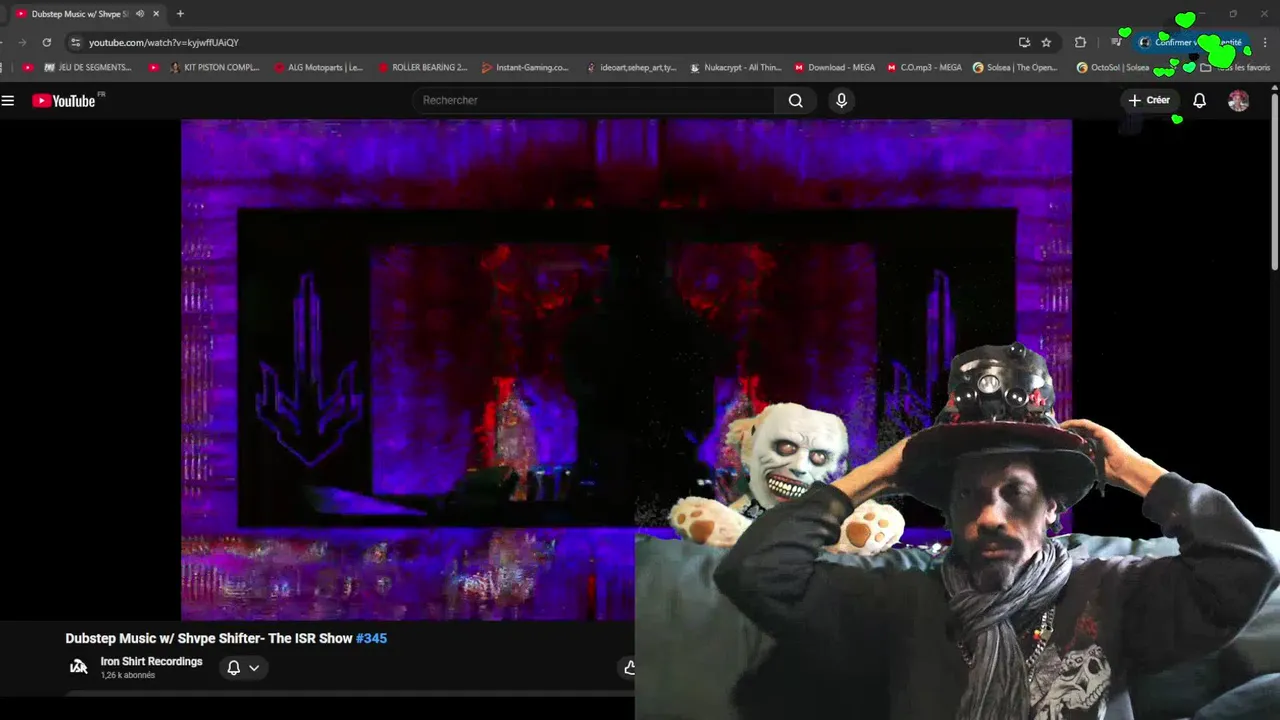The width and height of the screenshot is (1280, 720).
Task: Open C.O.mp3 - MEGA bookmark
Action: [924, 68]
